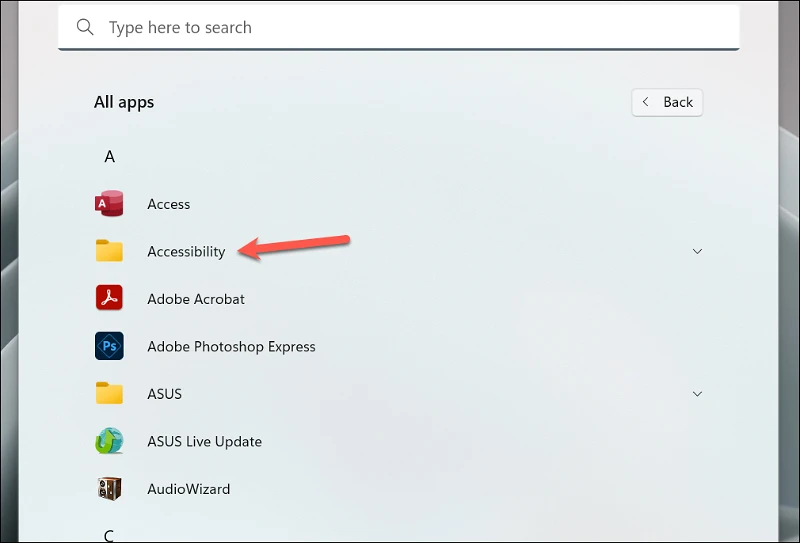Click the C letter section header

[109, 536]
